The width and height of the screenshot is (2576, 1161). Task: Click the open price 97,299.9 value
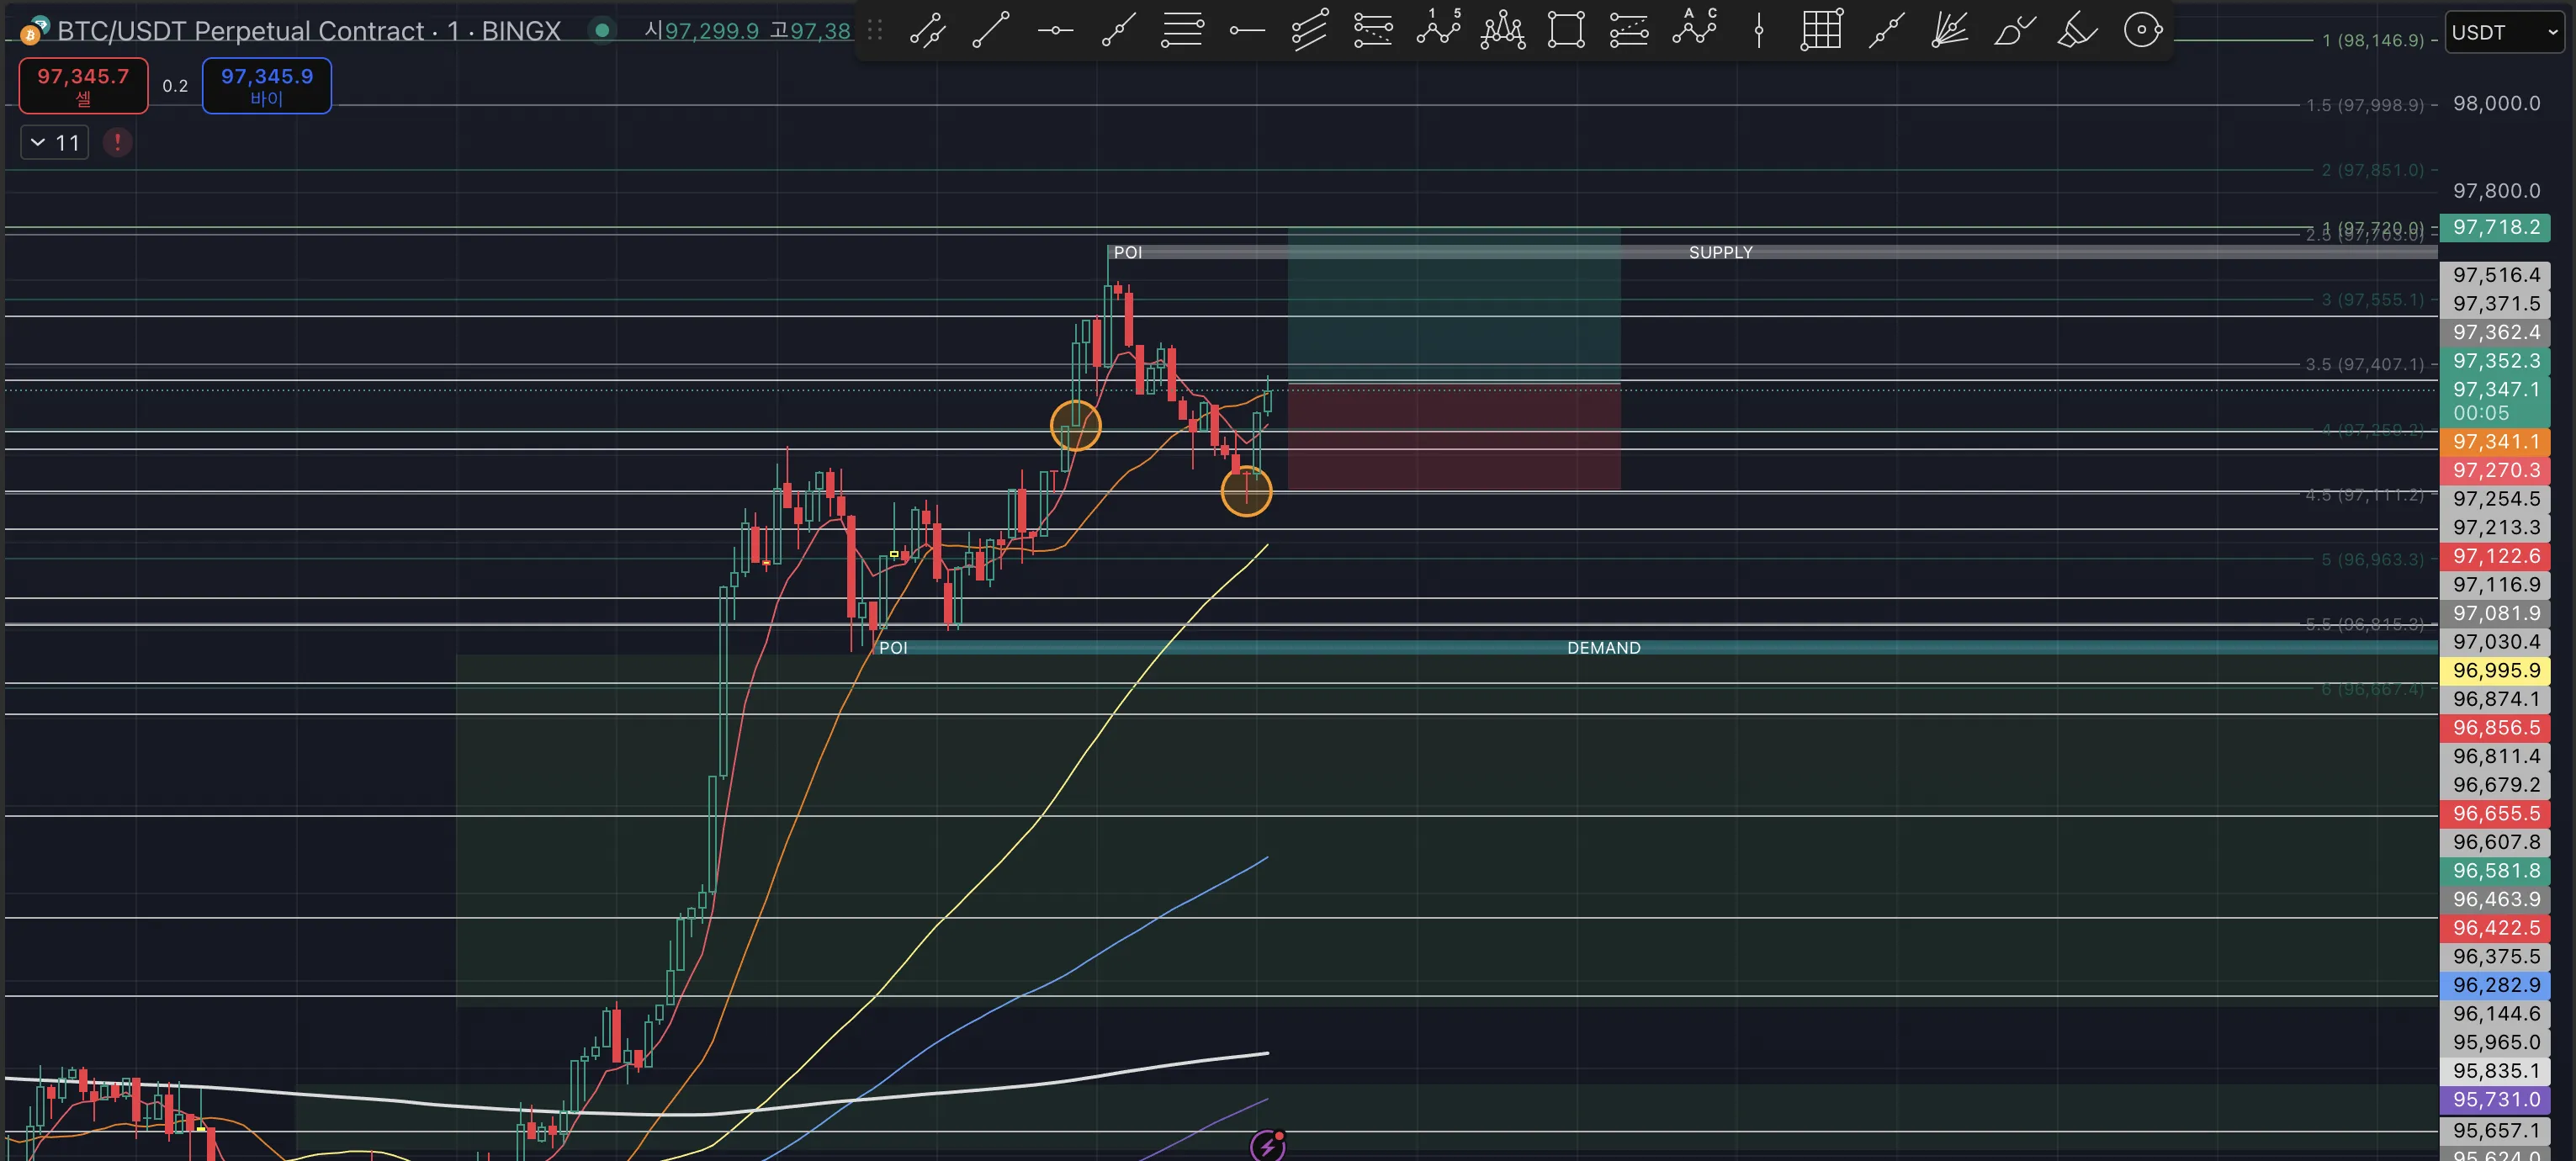[x=711, y=31]
